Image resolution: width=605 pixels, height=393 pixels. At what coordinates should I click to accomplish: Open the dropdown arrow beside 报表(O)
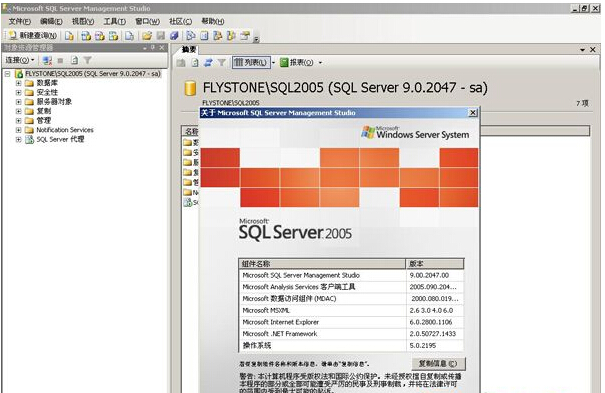[x=320, y=62]
